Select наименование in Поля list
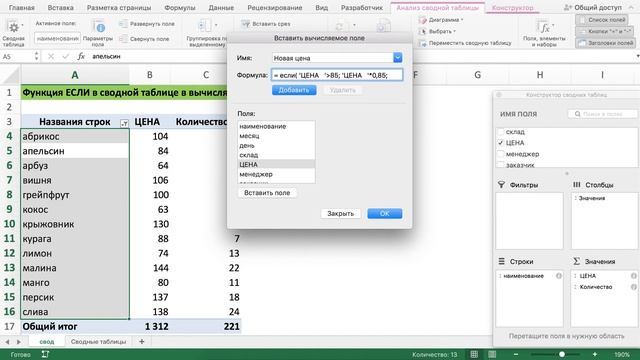This screenshot has width=640, height=360. [x=276, y=127]
